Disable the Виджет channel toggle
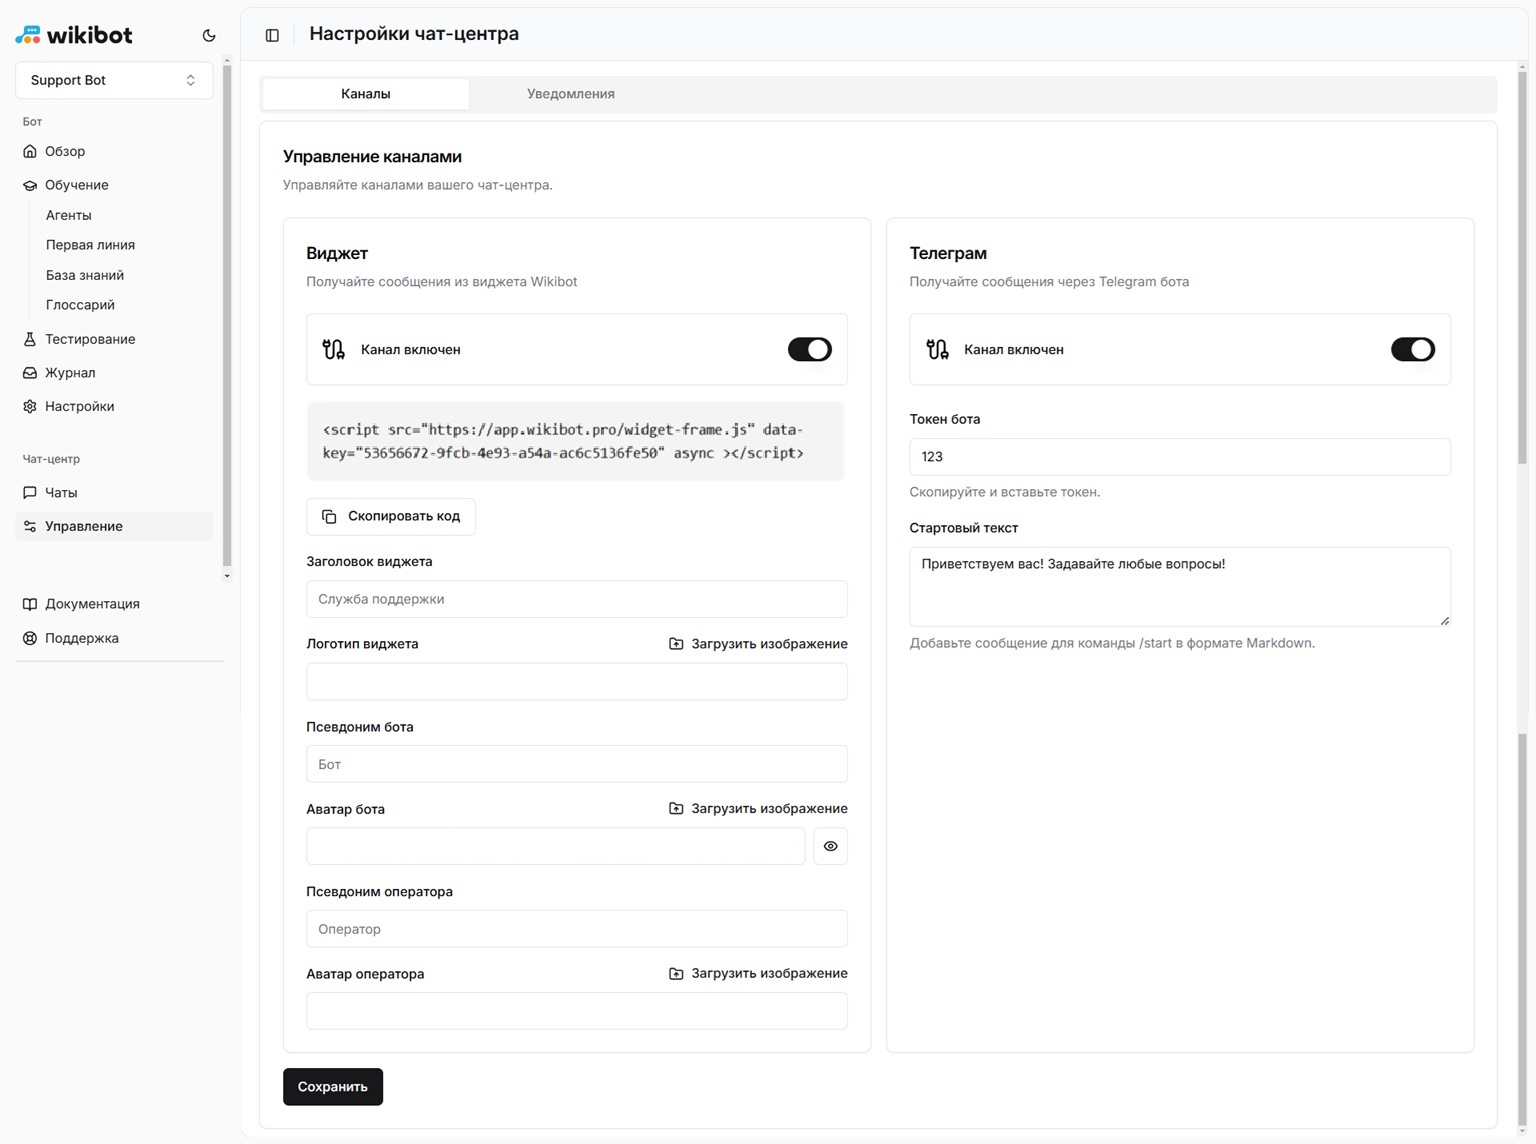The image size is (1536, 1144). click(x=810, y=349)
